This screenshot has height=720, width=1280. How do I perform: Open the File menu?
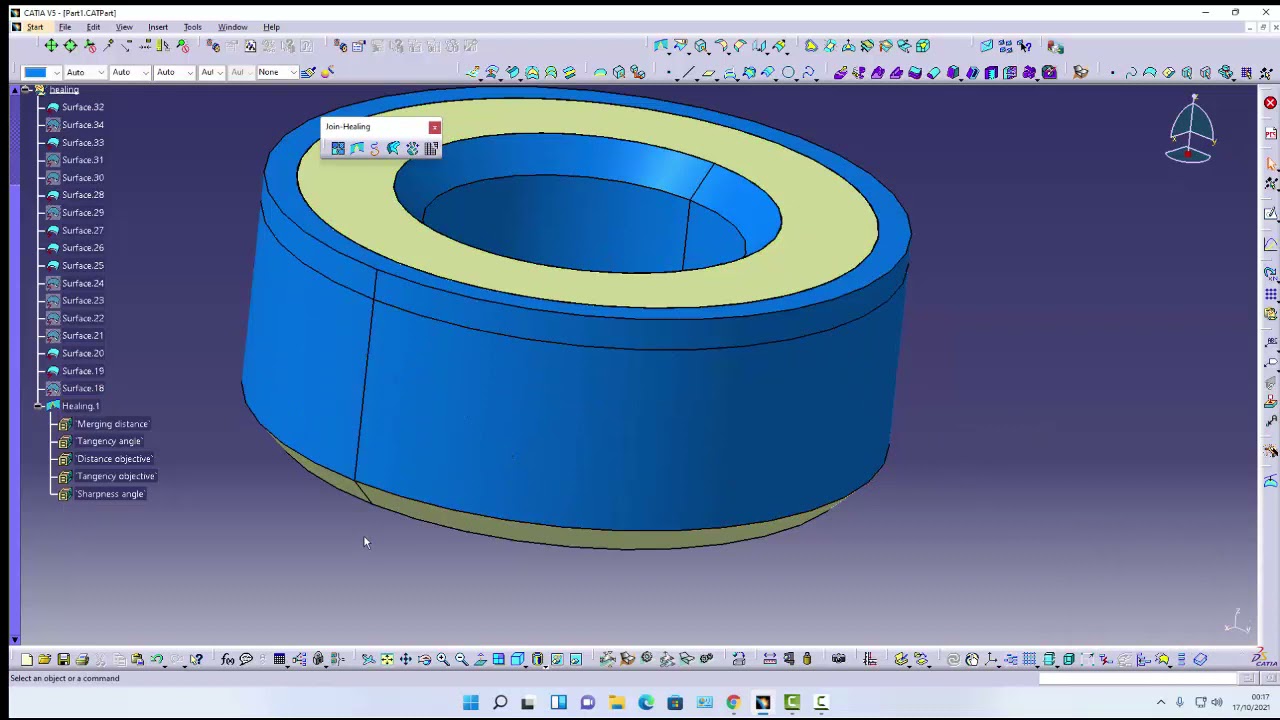[x=65, y=27]
